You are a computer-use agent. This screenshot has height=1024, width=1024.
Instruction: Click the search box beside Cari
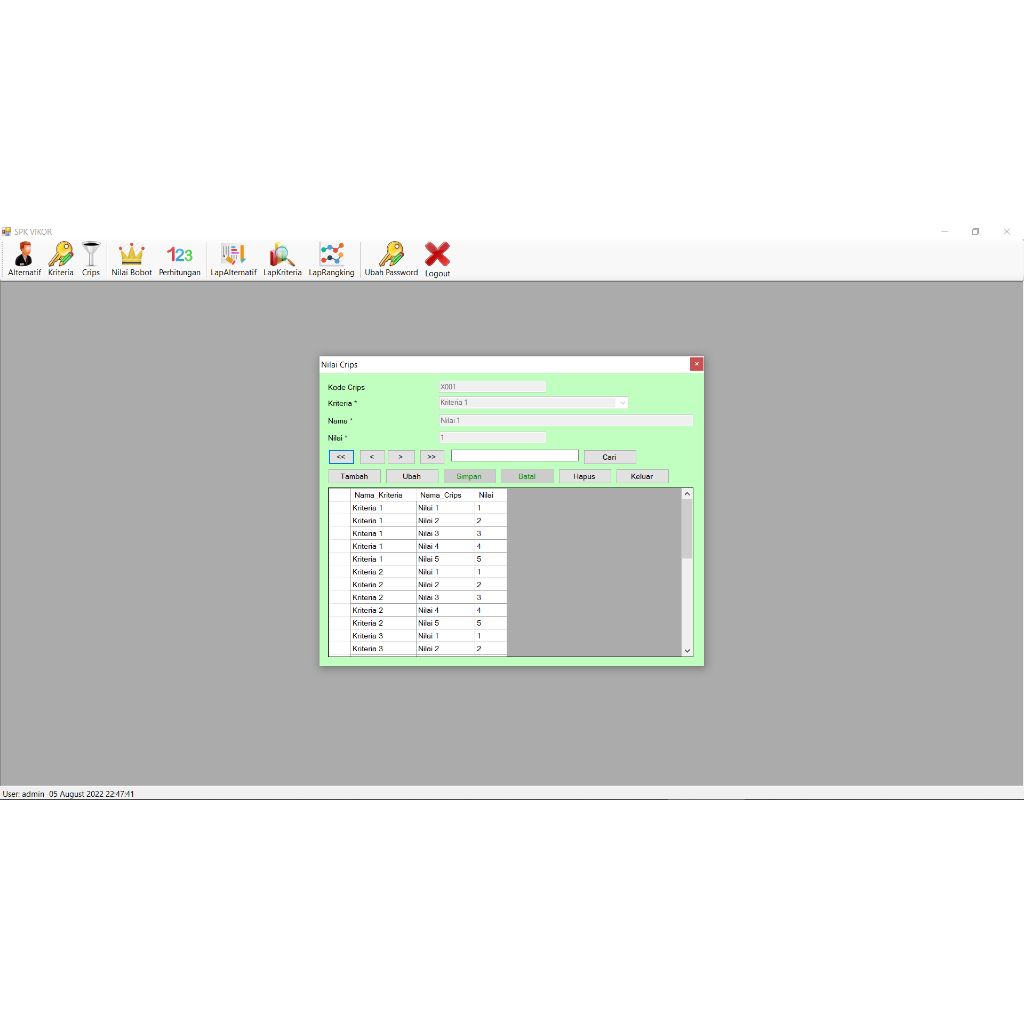click(x=515, y=456)
